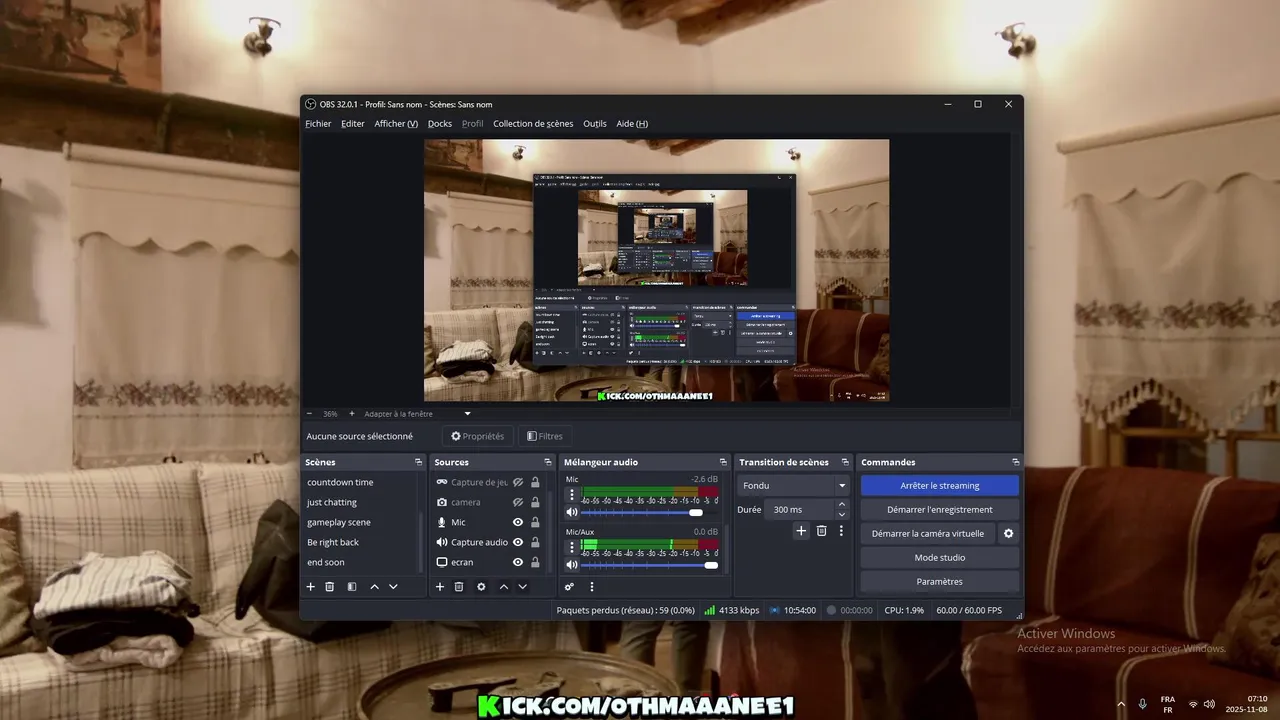
Task: Undock the Mélangeur audio panel icon
Action: (722, 462)
